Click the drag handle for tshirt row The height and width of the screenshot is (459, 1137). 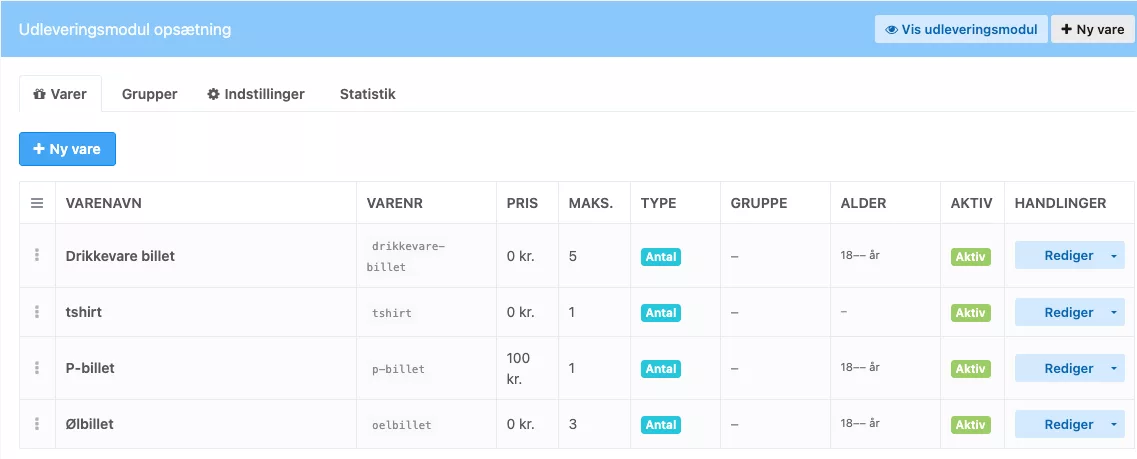[x=37, y=312]
